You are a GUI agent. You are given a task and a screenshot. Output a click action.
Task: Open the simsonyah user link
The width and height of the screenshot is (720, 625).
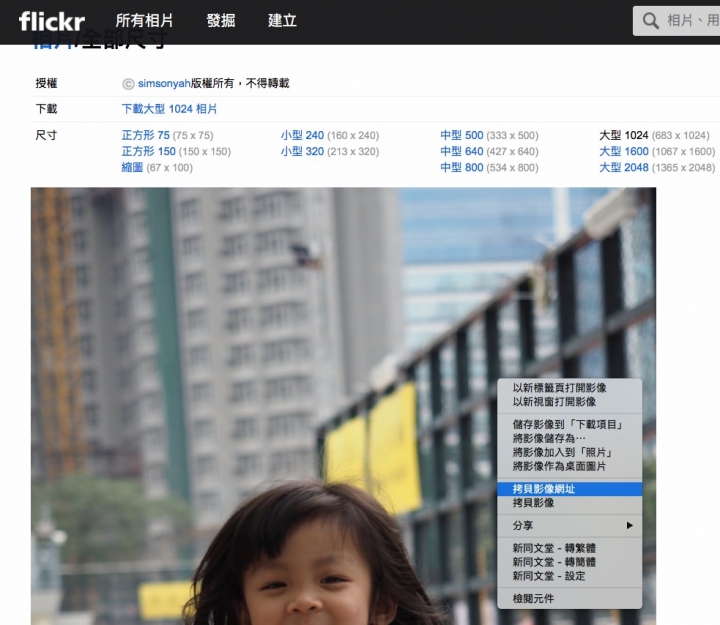[x=164, y=83]
